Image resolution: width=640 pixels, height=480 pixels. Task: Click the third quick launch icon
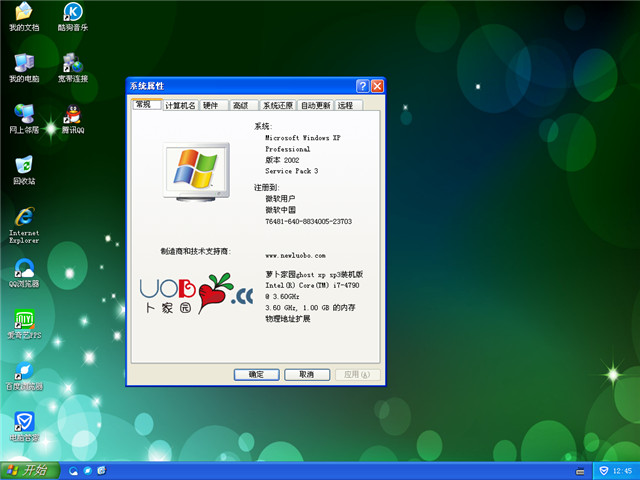(x=102, y=471)
